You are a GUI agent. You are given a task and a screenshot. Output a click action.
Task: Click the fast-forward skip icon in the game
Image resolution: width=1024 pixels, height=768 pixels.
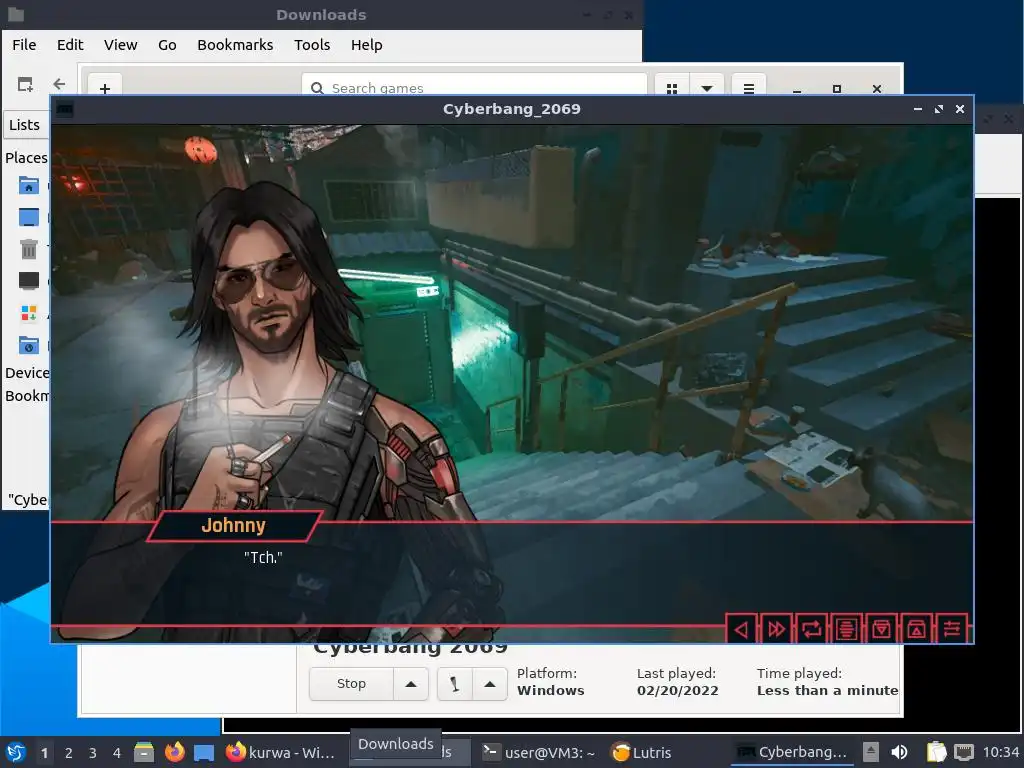pyautogui.click(x=776, y=629)
